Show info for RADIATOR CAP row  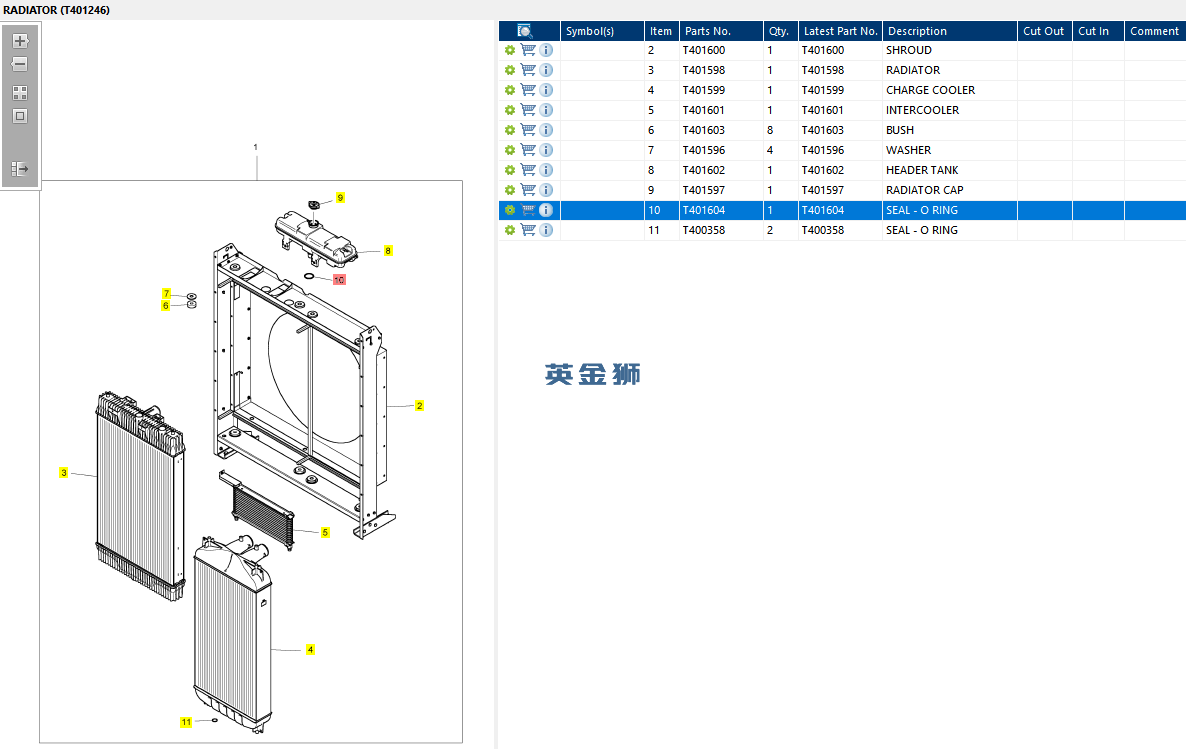[546, 190]
